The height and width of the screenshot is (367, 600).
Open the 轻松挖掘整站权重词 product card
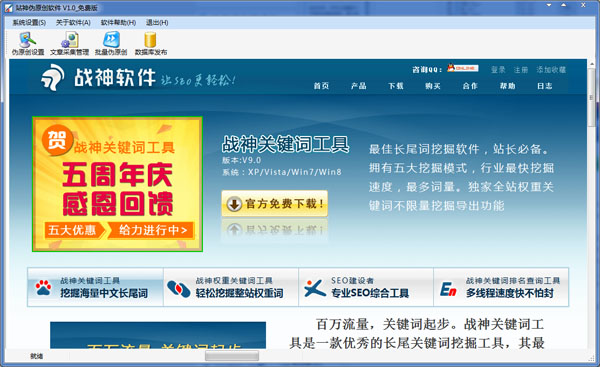coord(231,287)
